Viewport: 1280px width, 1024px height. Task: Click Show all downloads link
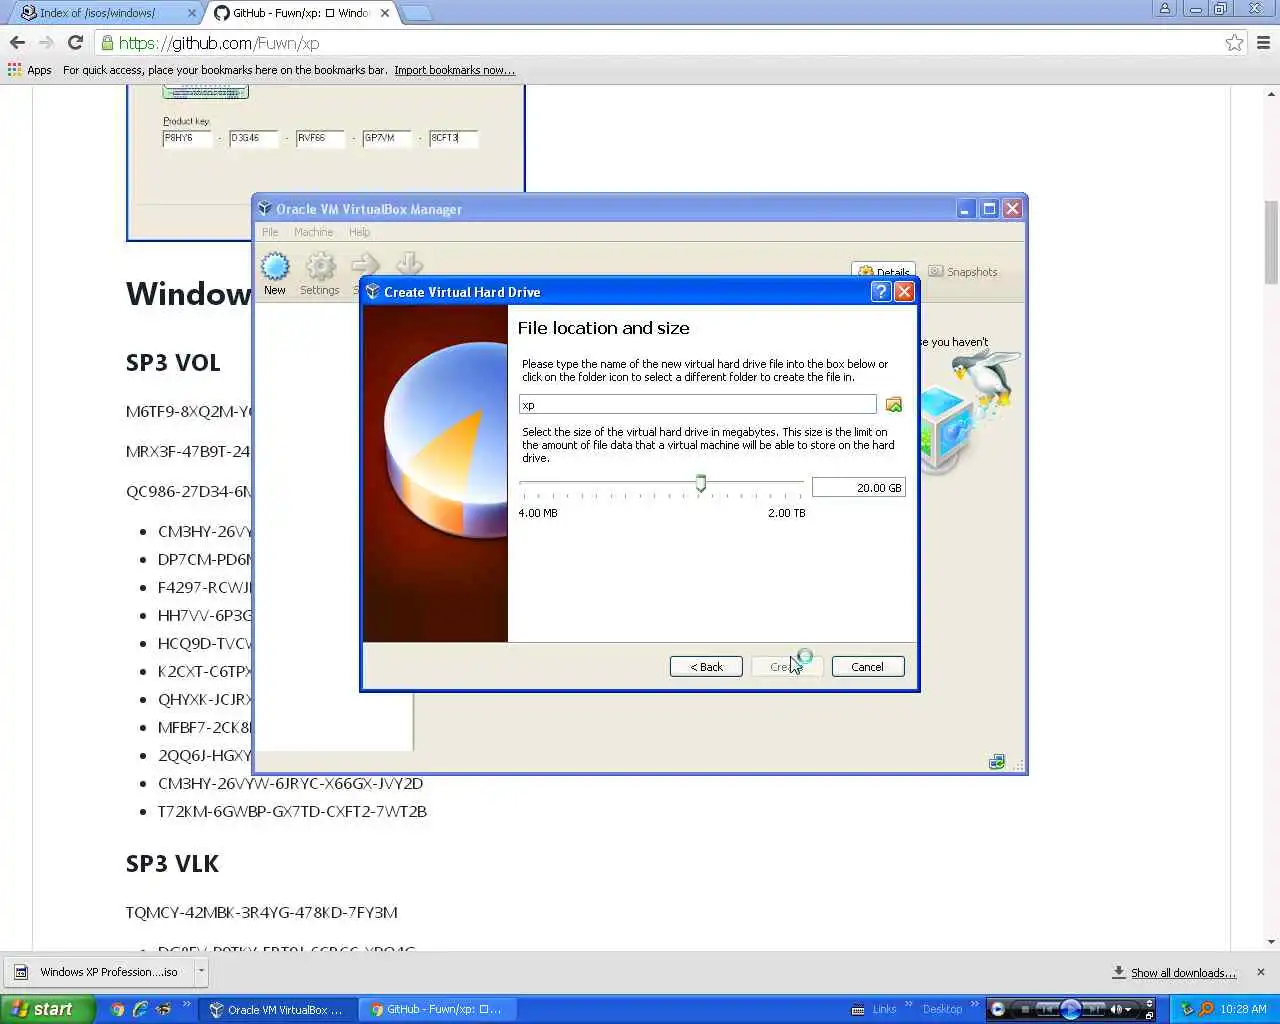[x=1183, y=972]
